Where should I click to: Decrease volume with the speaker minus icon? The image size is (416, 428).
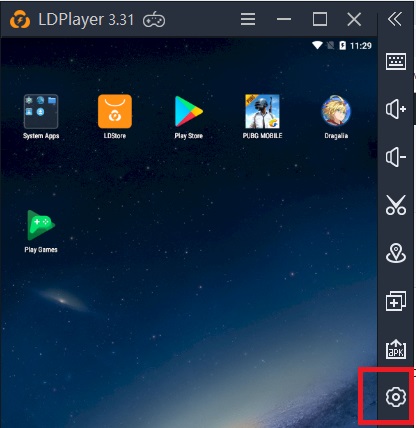(396, 157)
